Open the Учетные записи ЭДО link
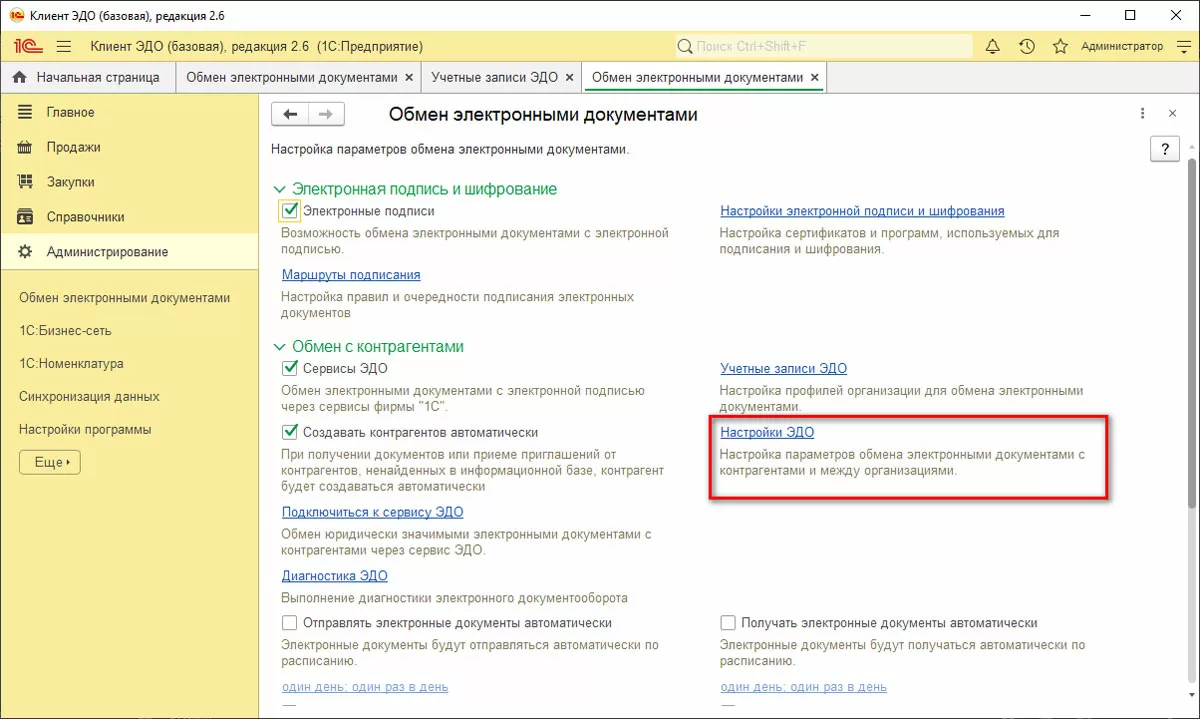Screen dimensions: 1200x719 click(783, 368)
